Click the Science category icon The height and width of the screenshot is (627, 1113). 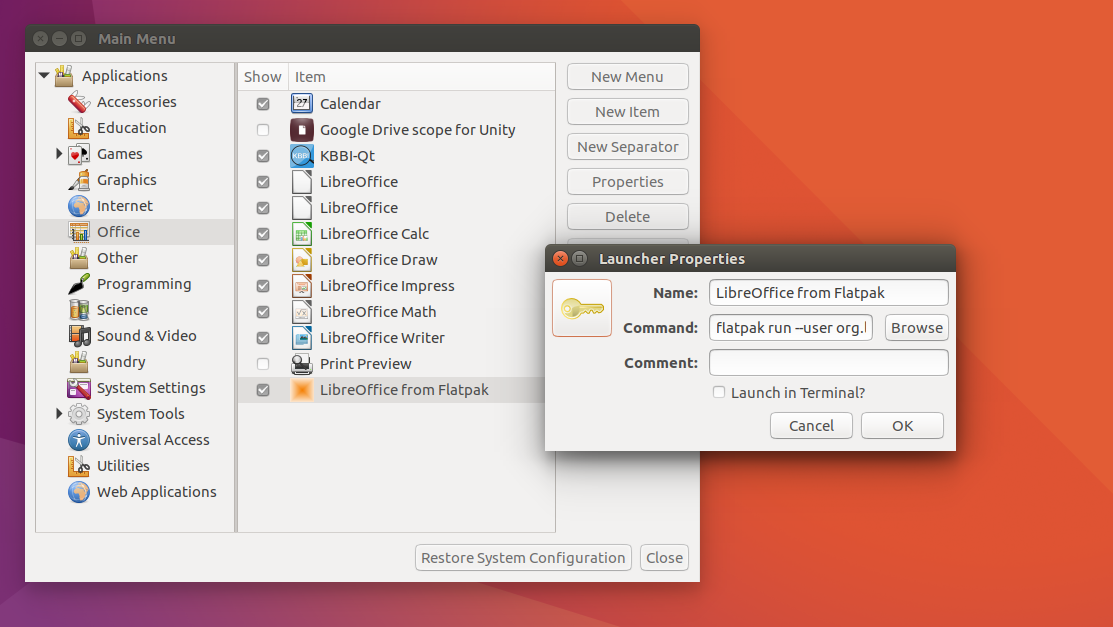79,310
